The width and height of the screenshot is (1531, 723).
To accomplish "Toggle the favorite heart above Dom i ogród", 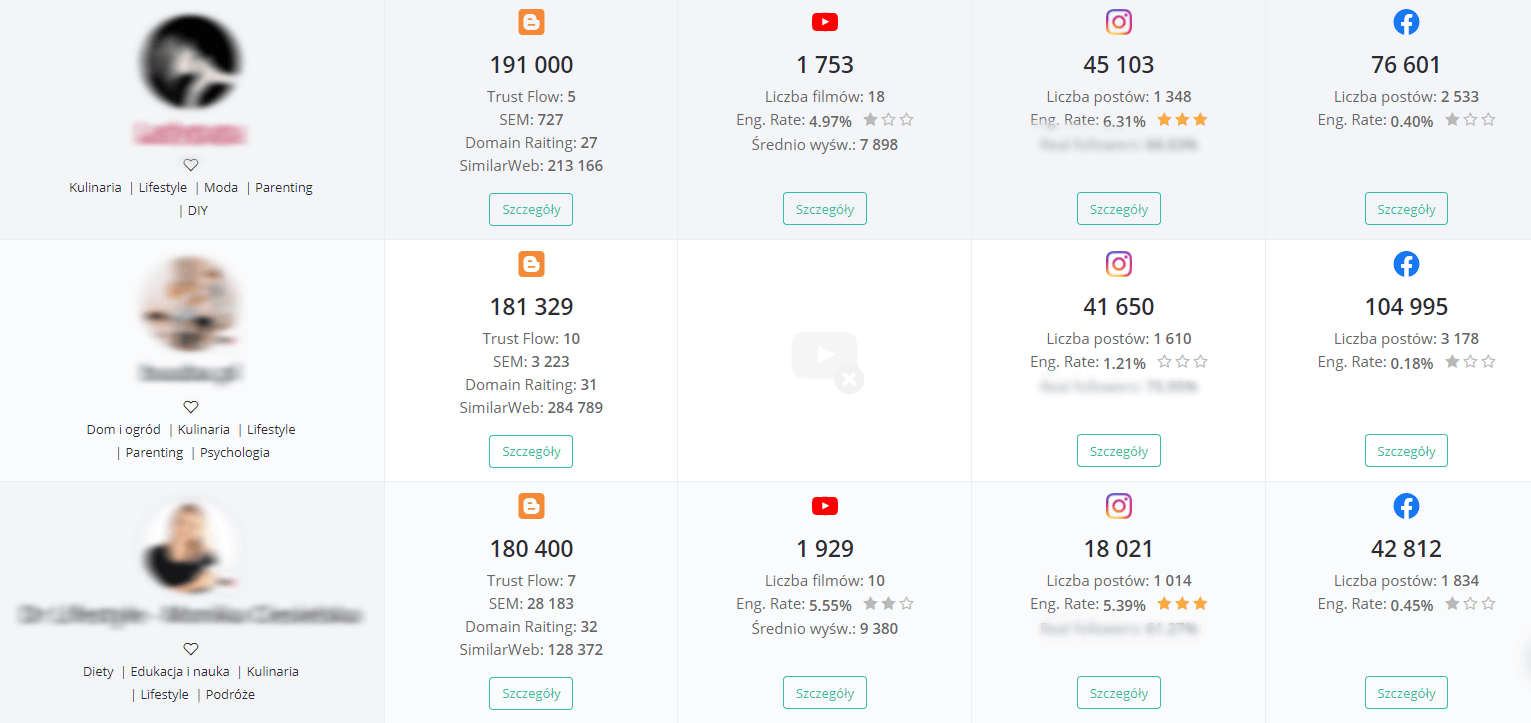I will [191, 407].
